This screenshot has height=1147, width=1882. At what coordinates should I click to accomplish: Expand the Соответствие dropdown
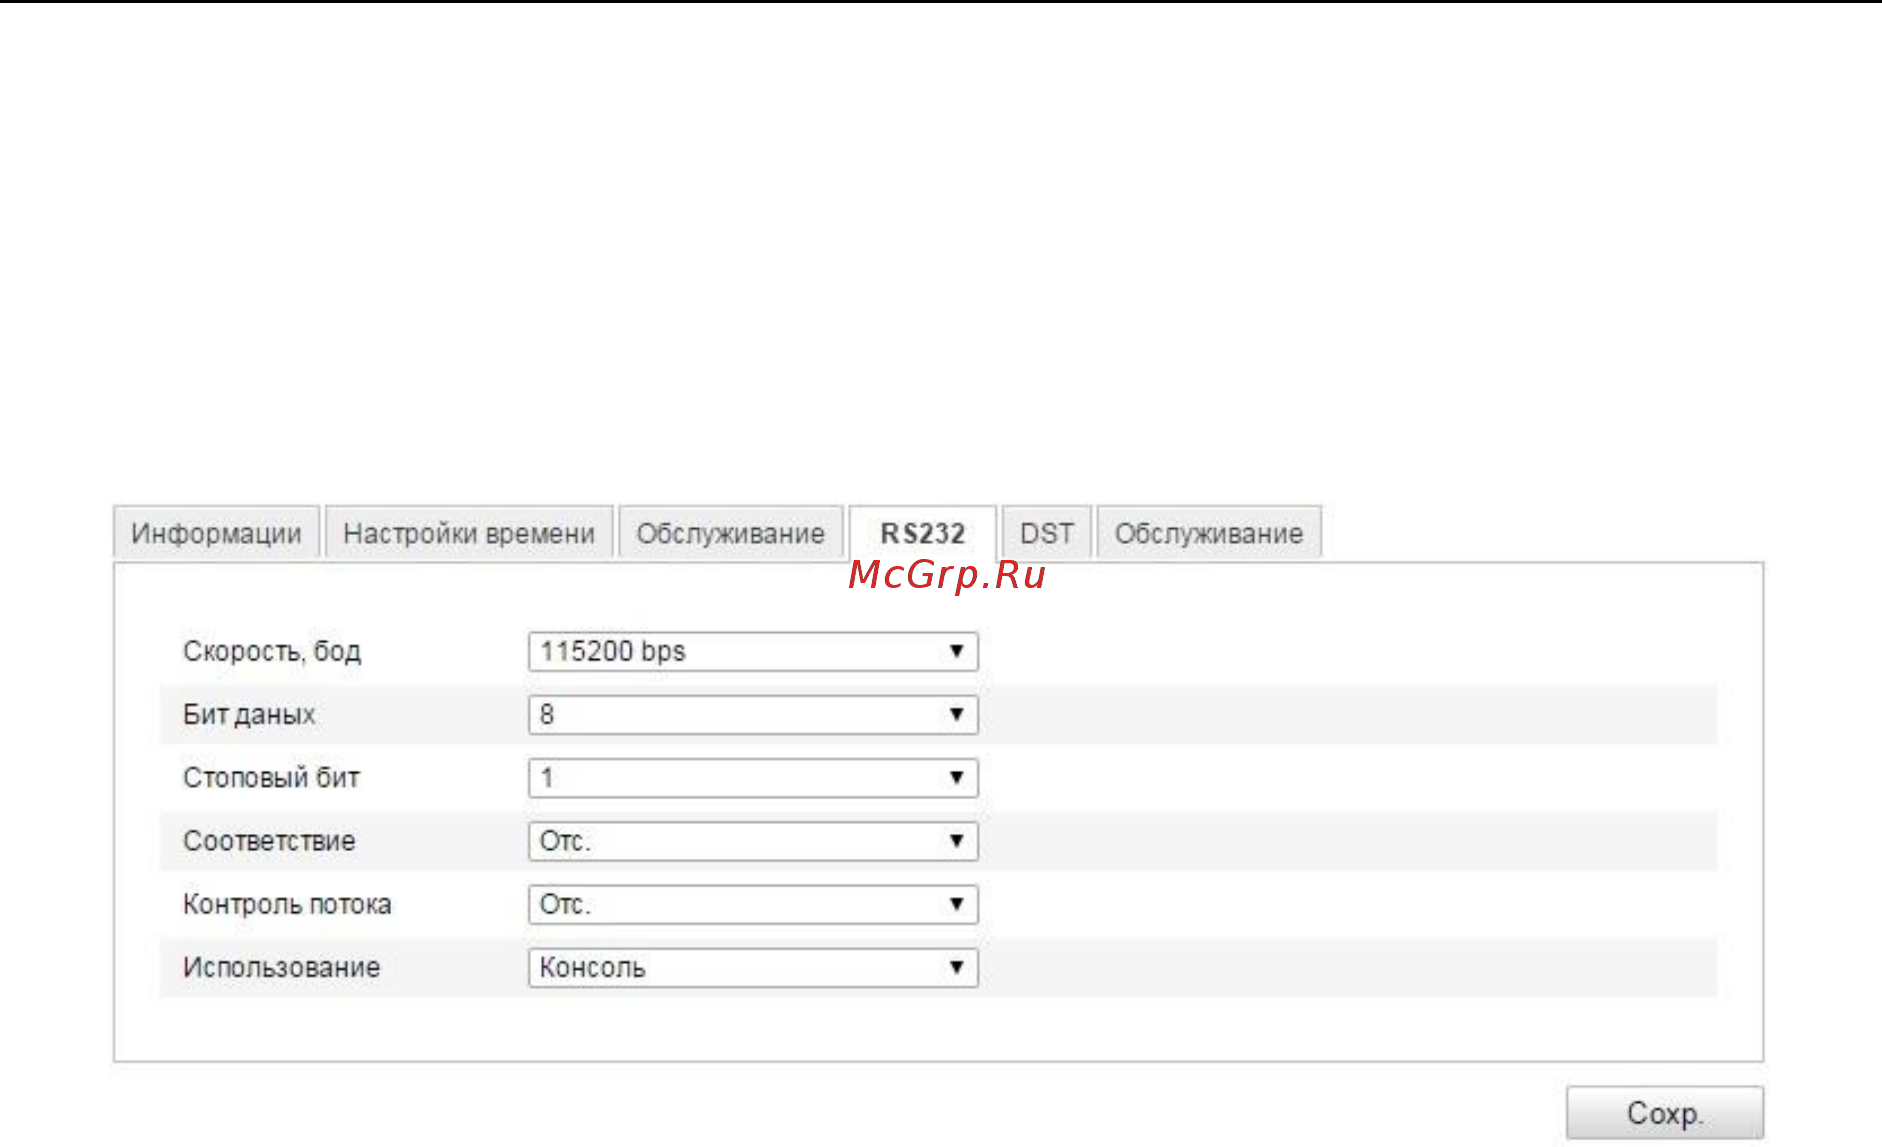753,841
